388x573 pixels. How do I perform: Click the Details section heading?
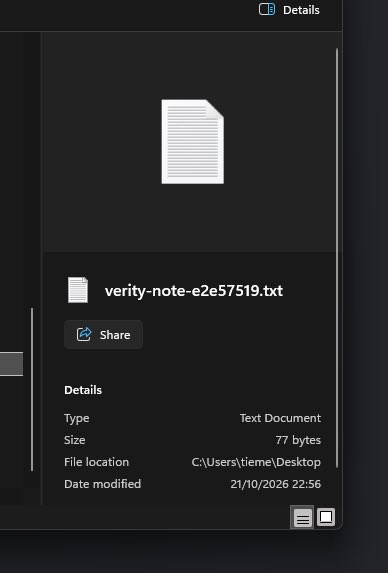click(x=83, y=390)
